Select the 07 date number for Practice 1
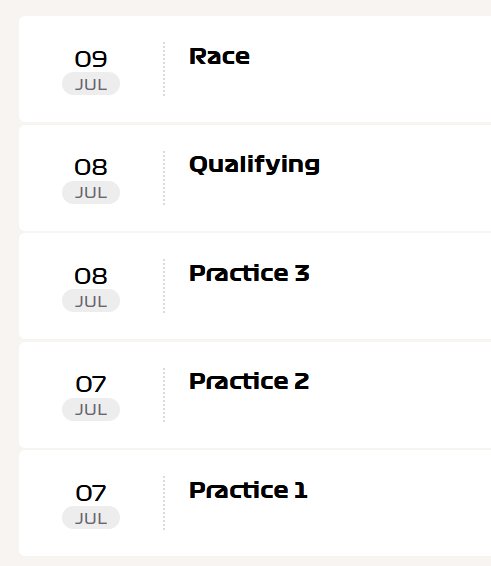Image resolution: width=491 pixels, height=566 pixels. (x=91, y=493)
